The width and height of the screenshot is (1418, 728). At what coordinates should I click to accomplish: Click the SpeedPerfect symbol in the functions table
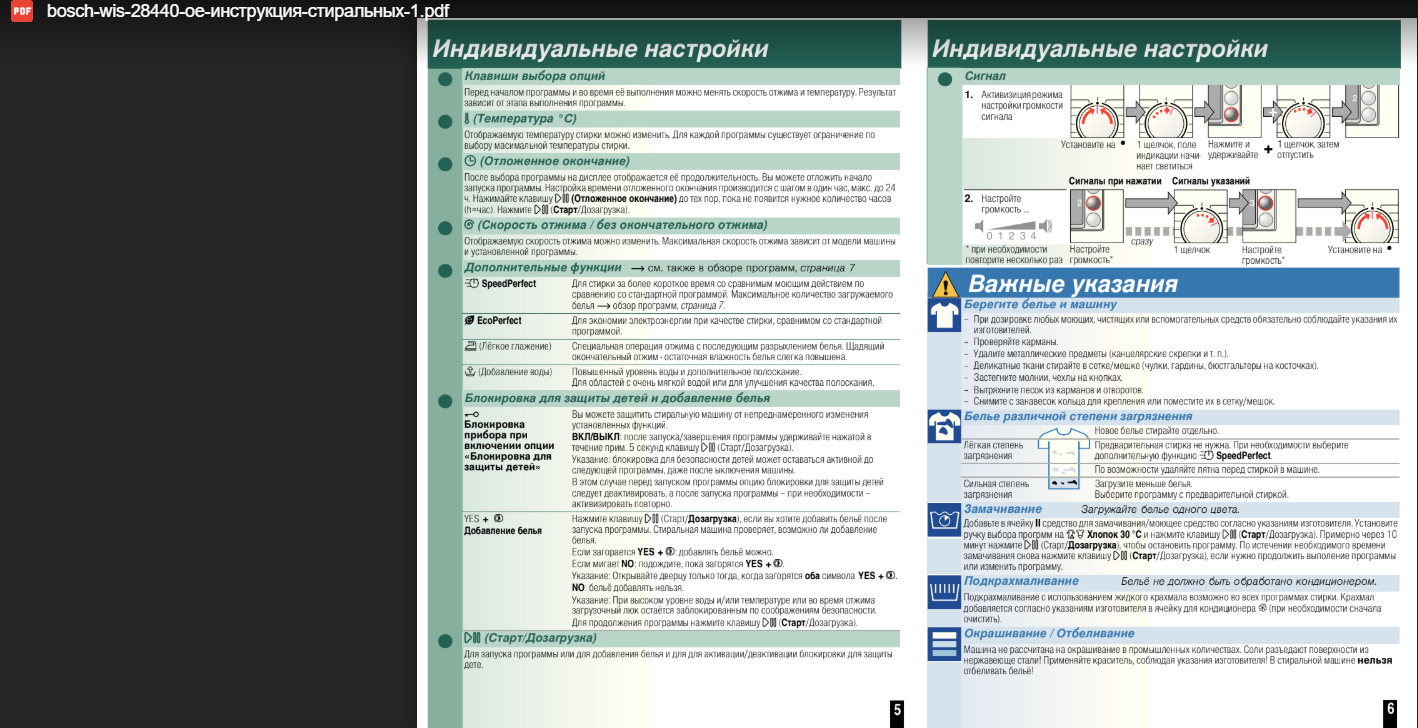pyautogui.click(x=472, y=284)
